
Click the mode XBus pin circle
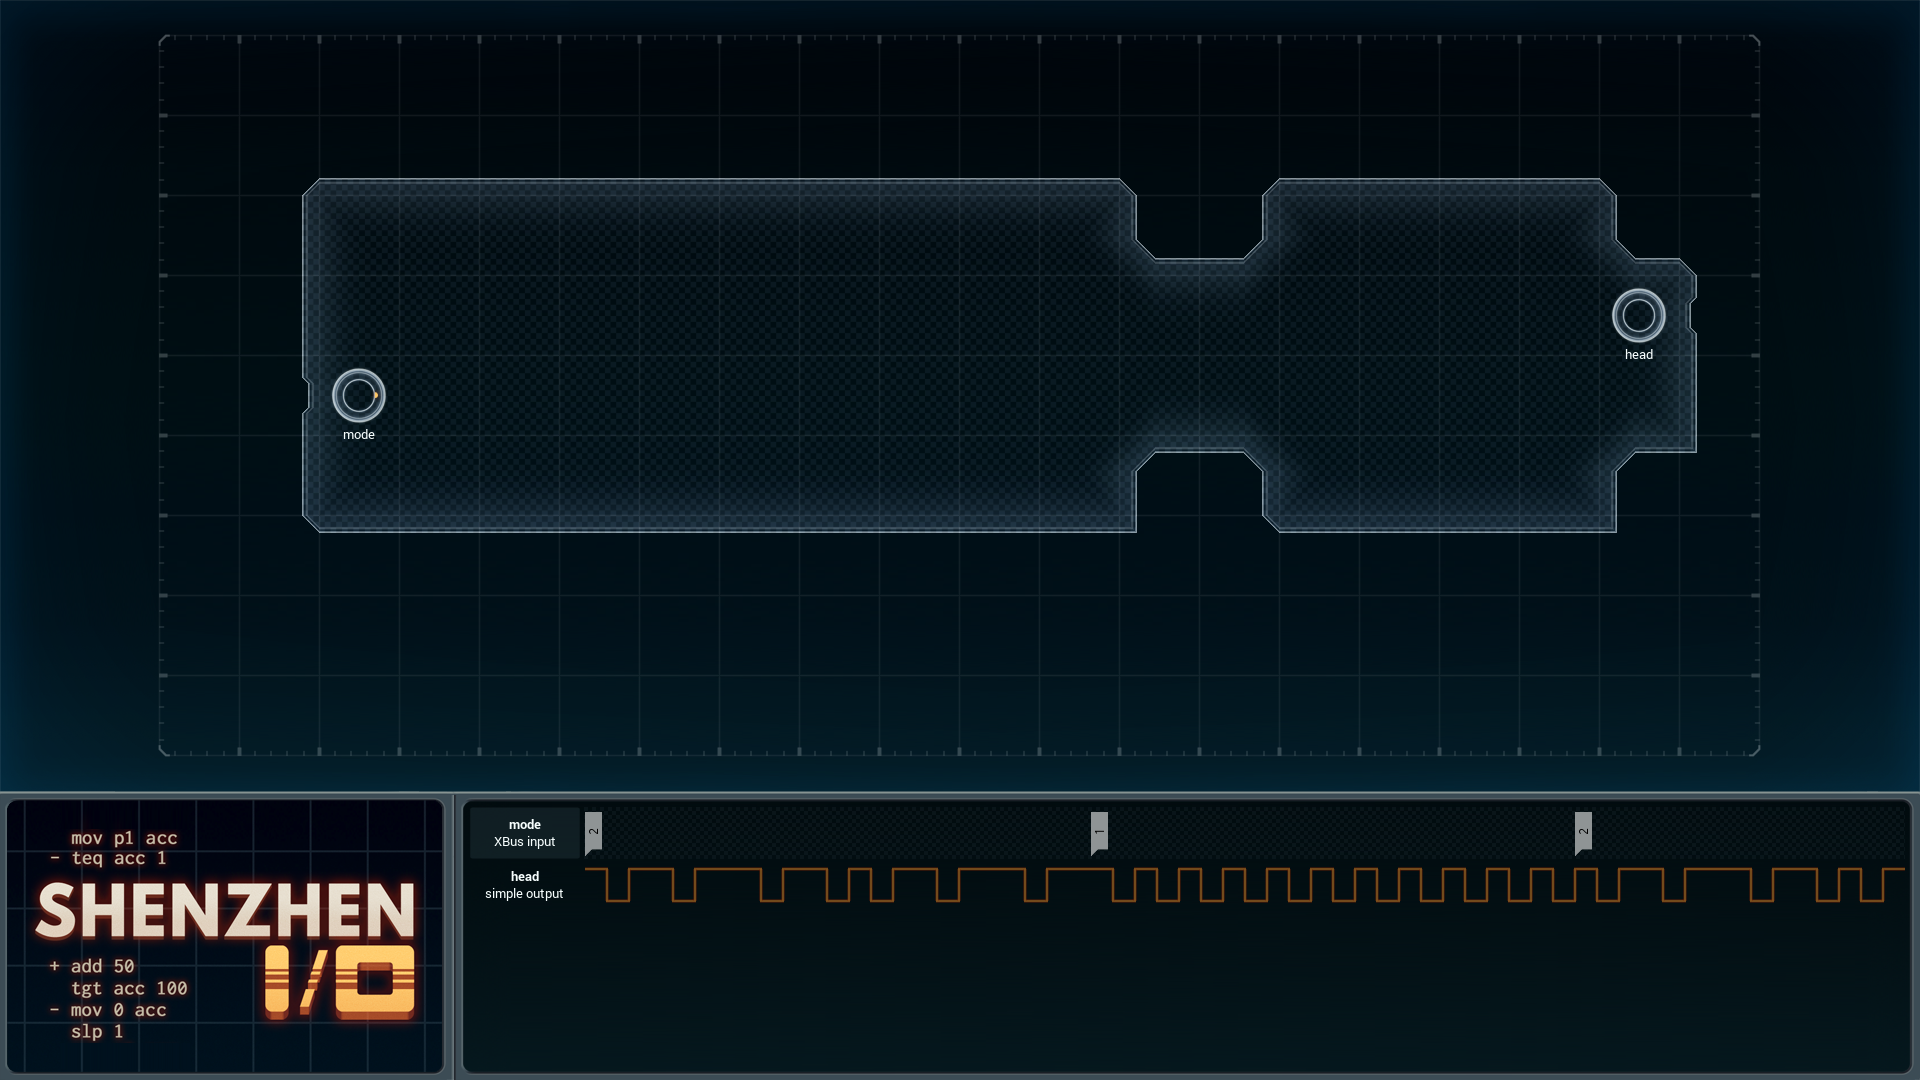point(358,395)
